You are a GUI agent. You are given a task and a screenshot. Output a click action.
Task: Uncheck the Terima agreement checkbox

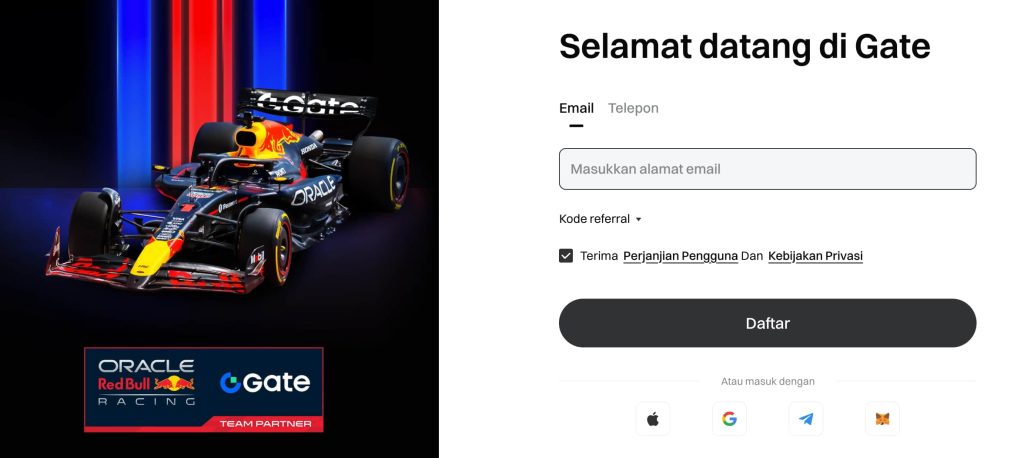pos(566,256)
